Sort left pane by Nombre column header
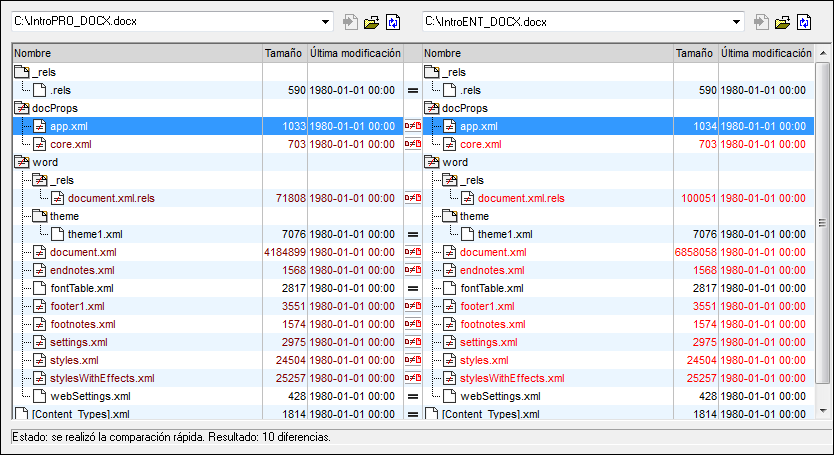Image resolution: width=834 pixels, height=455 pixels. pyautogui.click(x=136, y=52)
